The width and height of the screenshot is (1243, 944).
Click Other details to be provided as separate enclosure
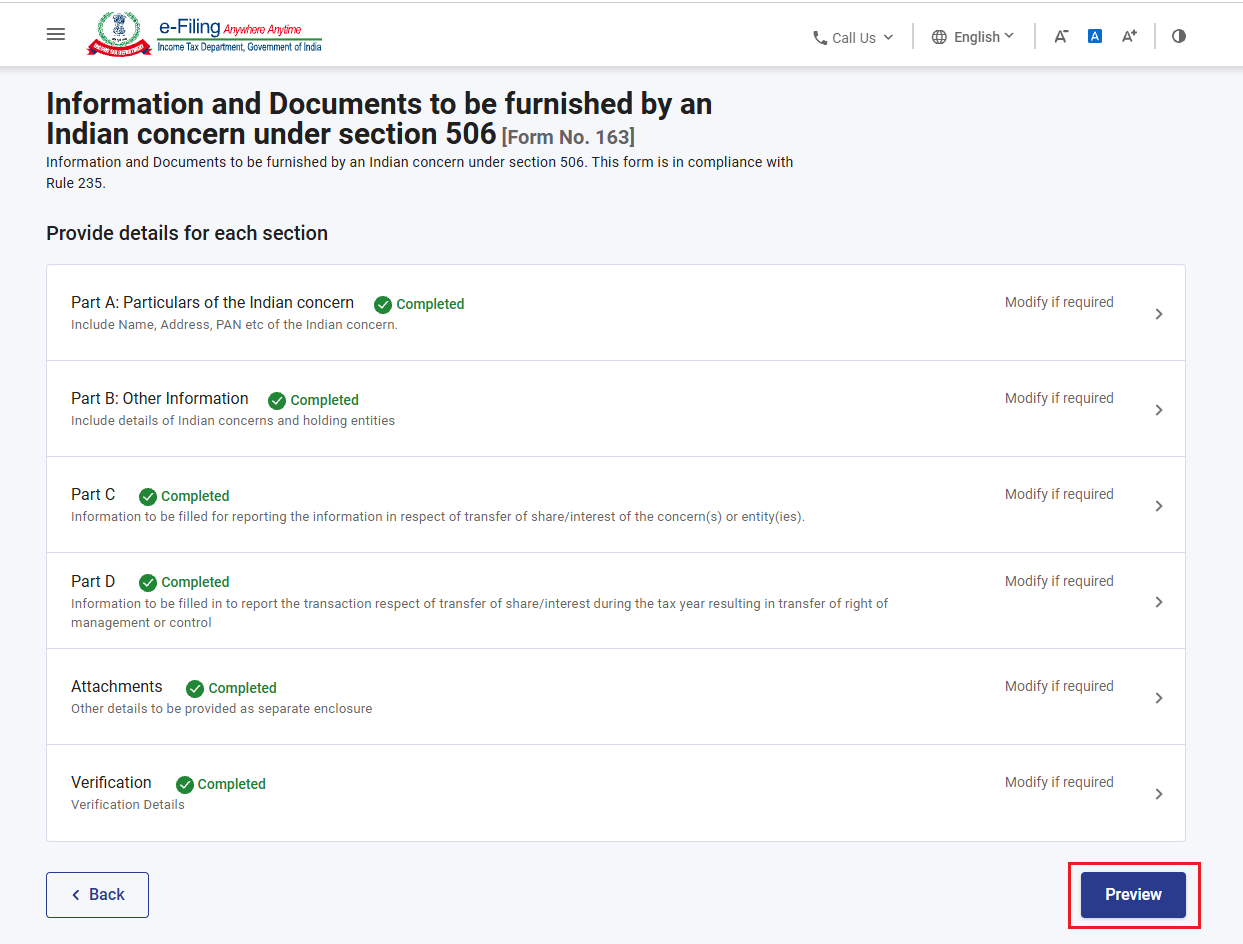(x=221, y=709)
